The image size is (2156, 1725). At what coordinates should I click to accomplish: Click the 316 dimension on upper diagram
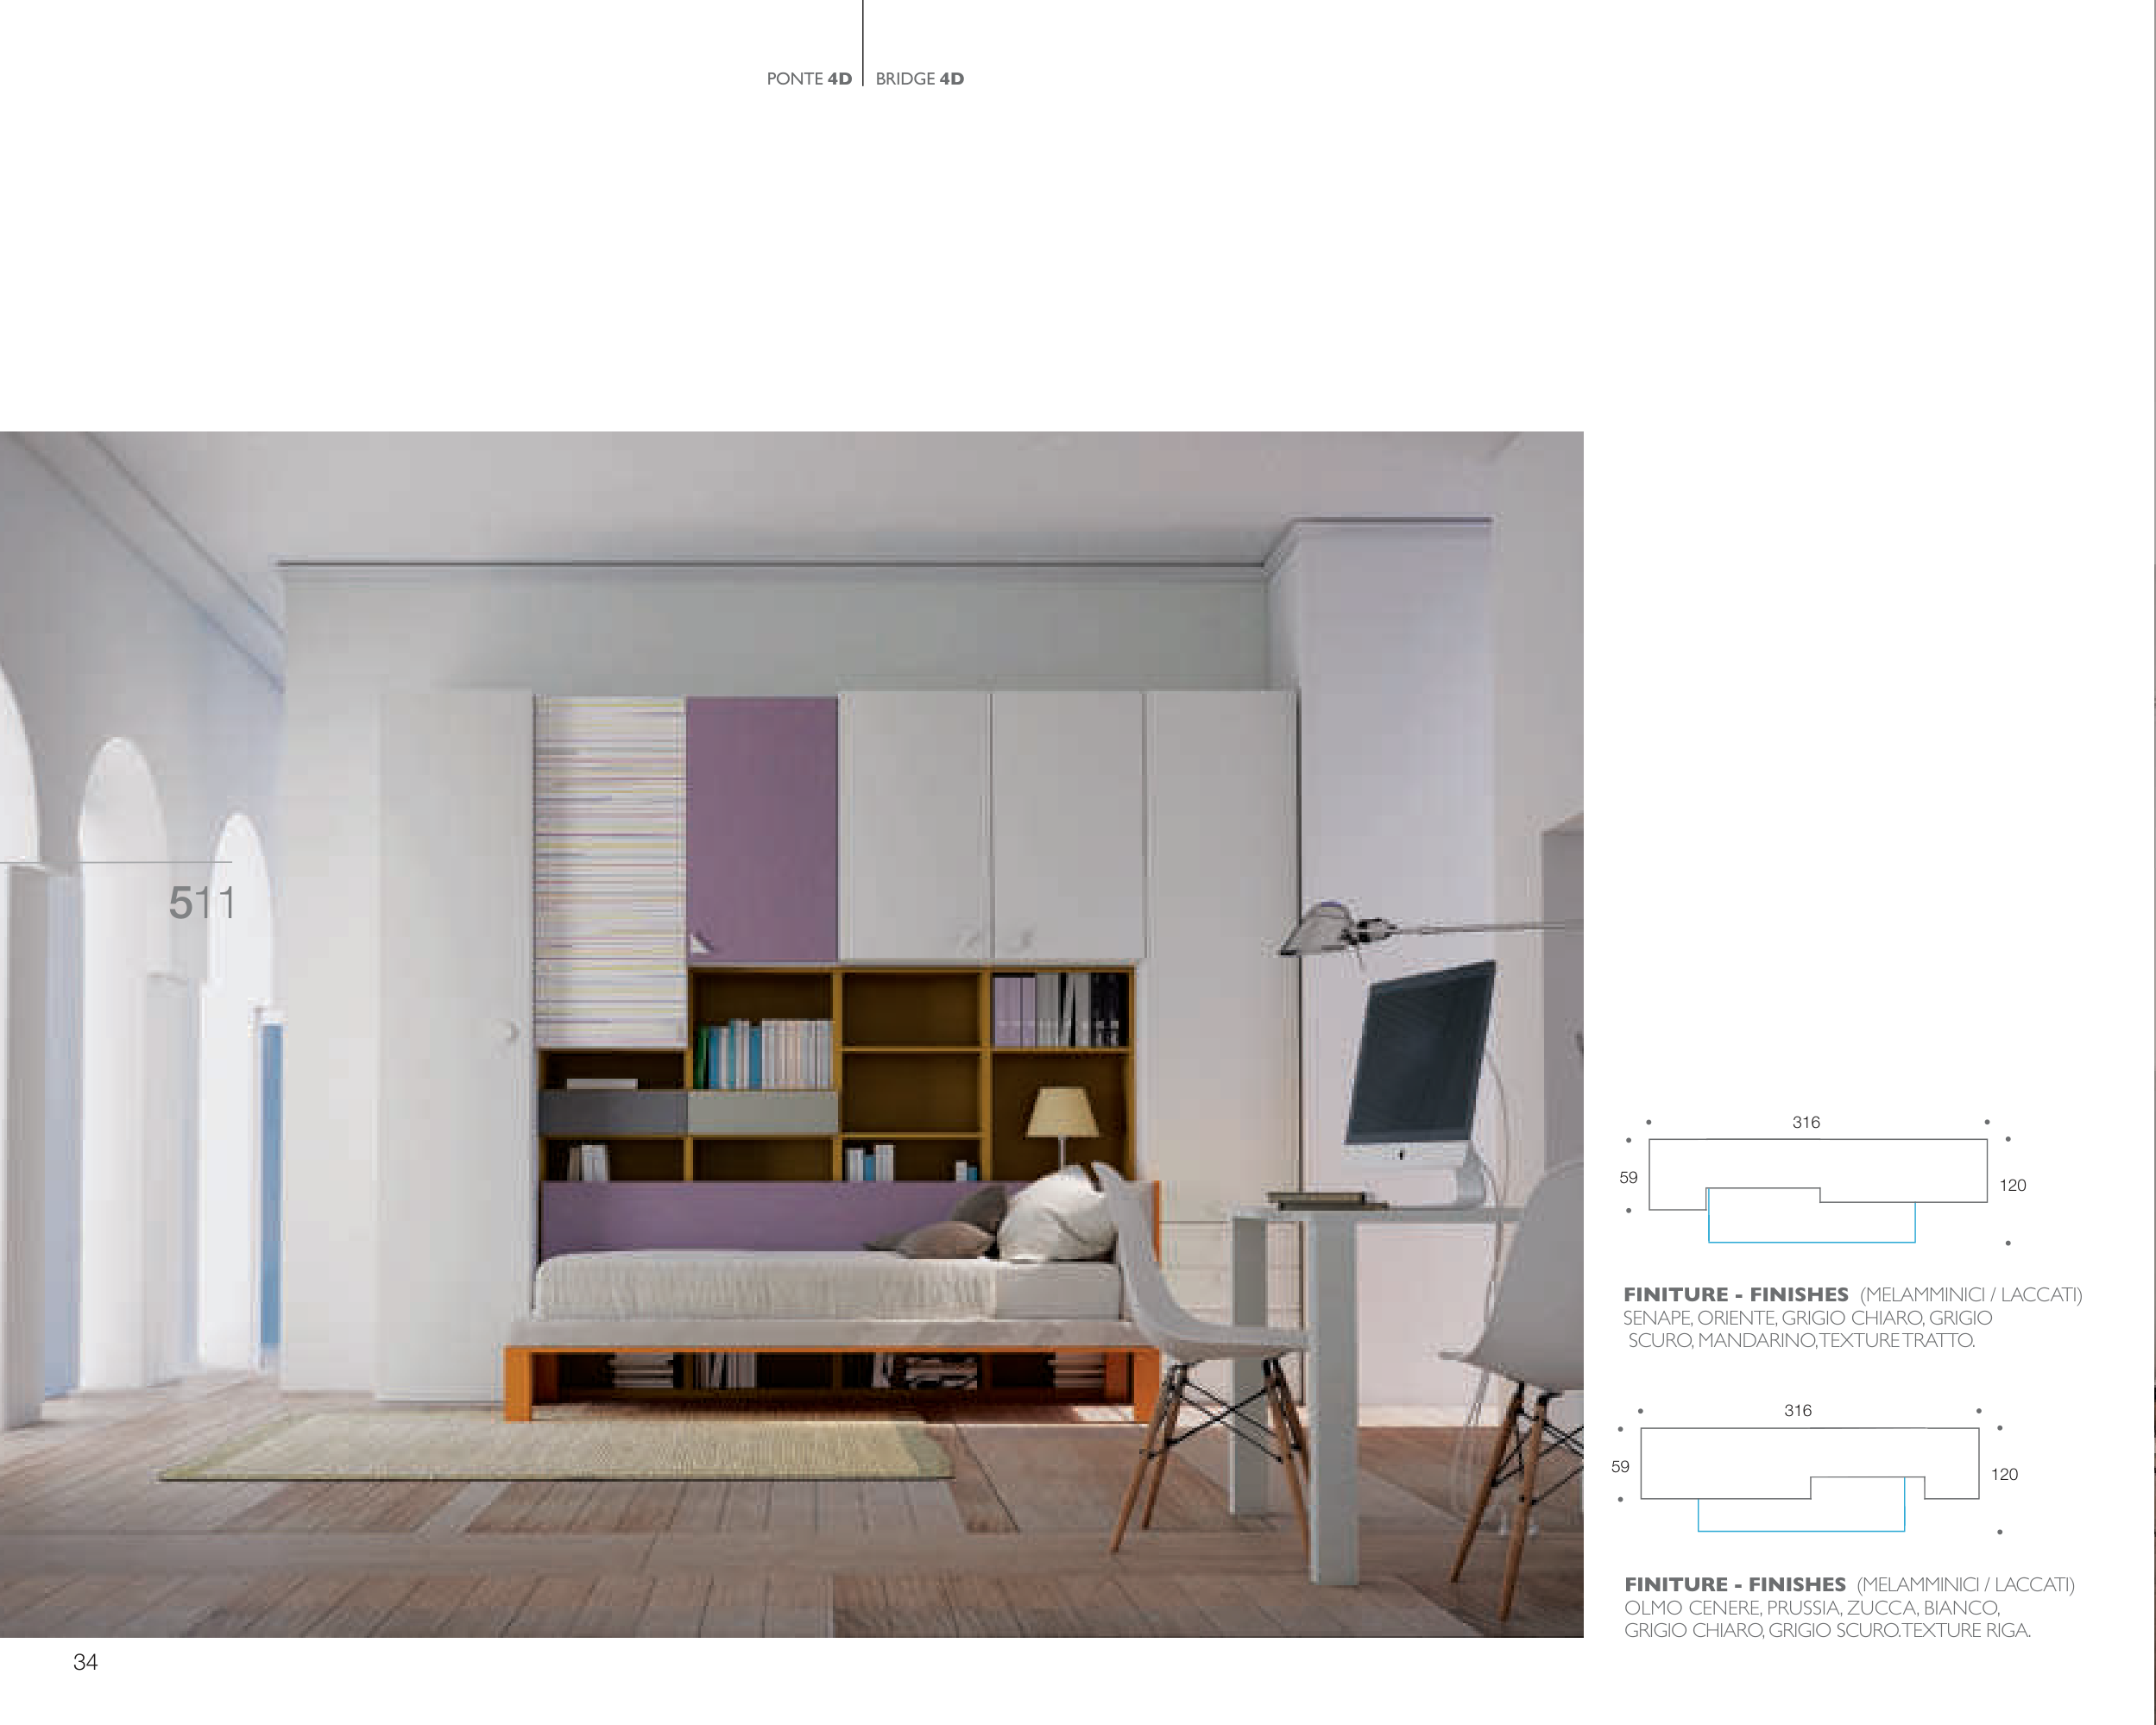pyautogui.click(x=1806, y=1122)
